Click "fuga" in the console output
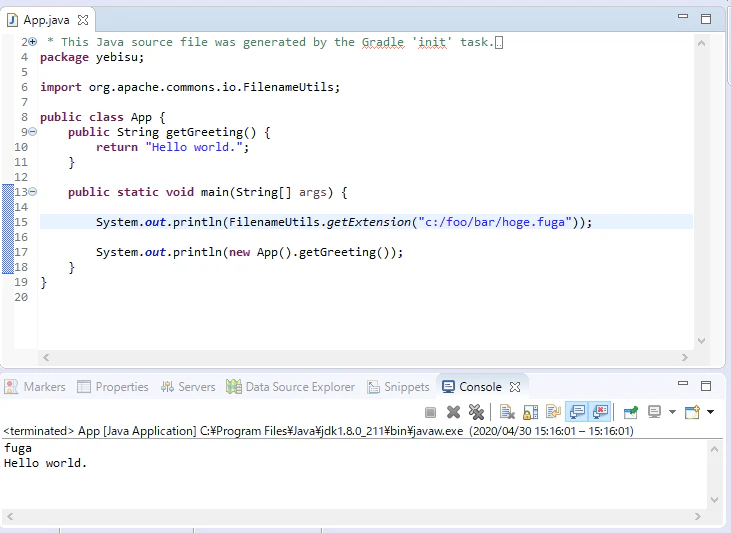The image size is (731, 533). pos(18,448)
